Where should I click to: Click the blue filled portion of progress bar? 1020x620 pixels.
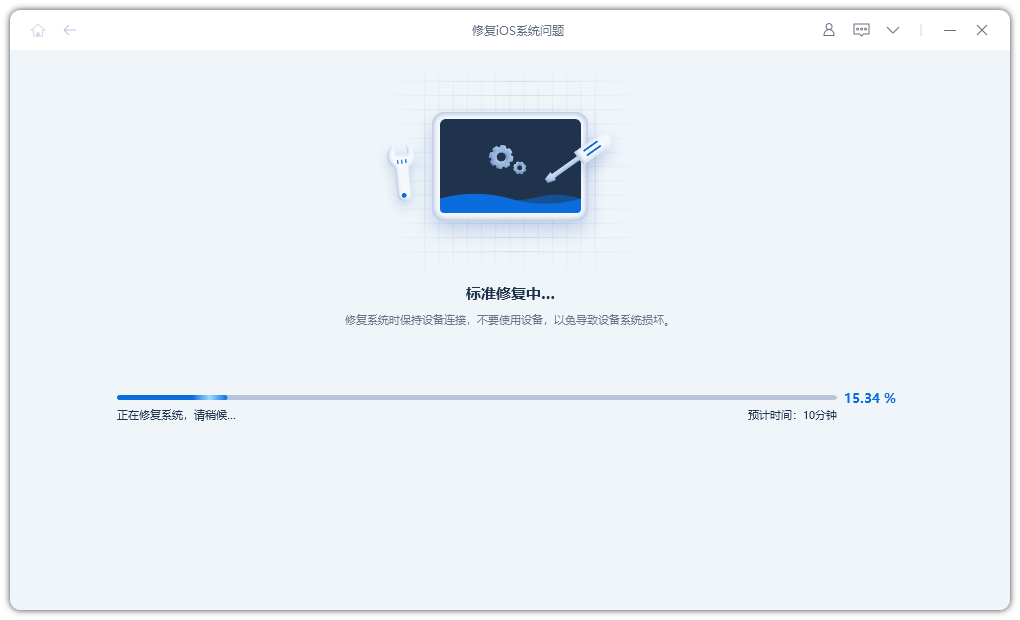click(170, 396)
